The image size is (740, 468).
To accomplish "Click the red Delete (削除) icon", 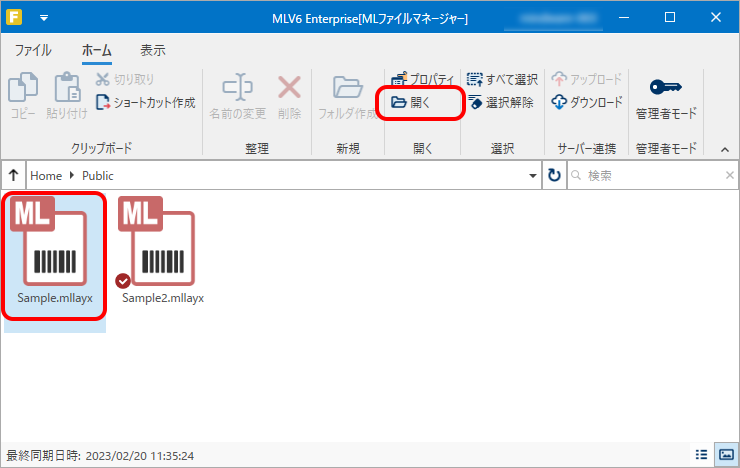I will (x=289, y=87).
